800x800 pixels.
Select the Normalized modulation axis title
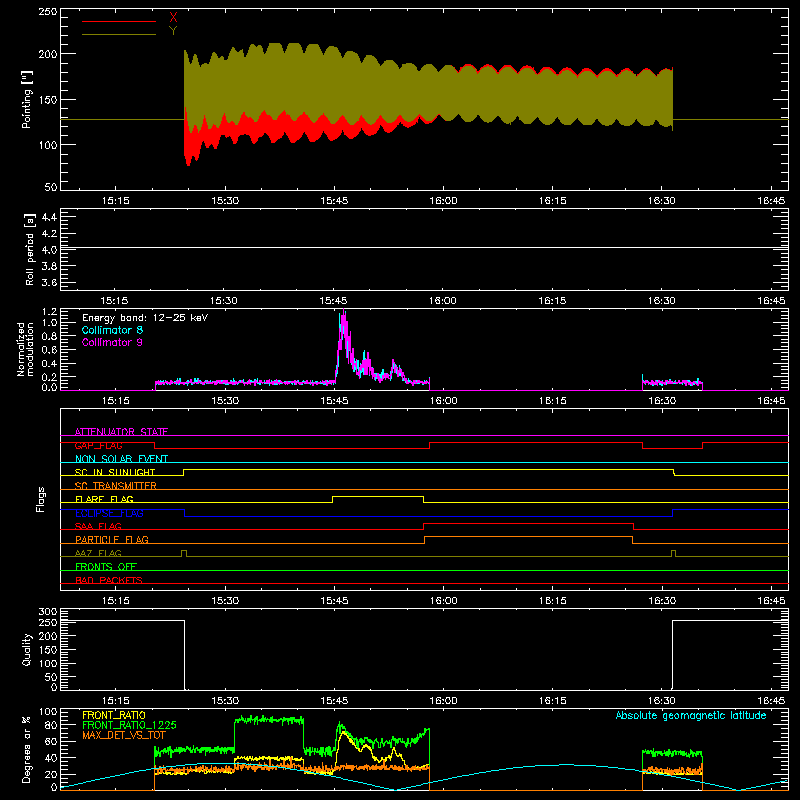click(25, 349)
